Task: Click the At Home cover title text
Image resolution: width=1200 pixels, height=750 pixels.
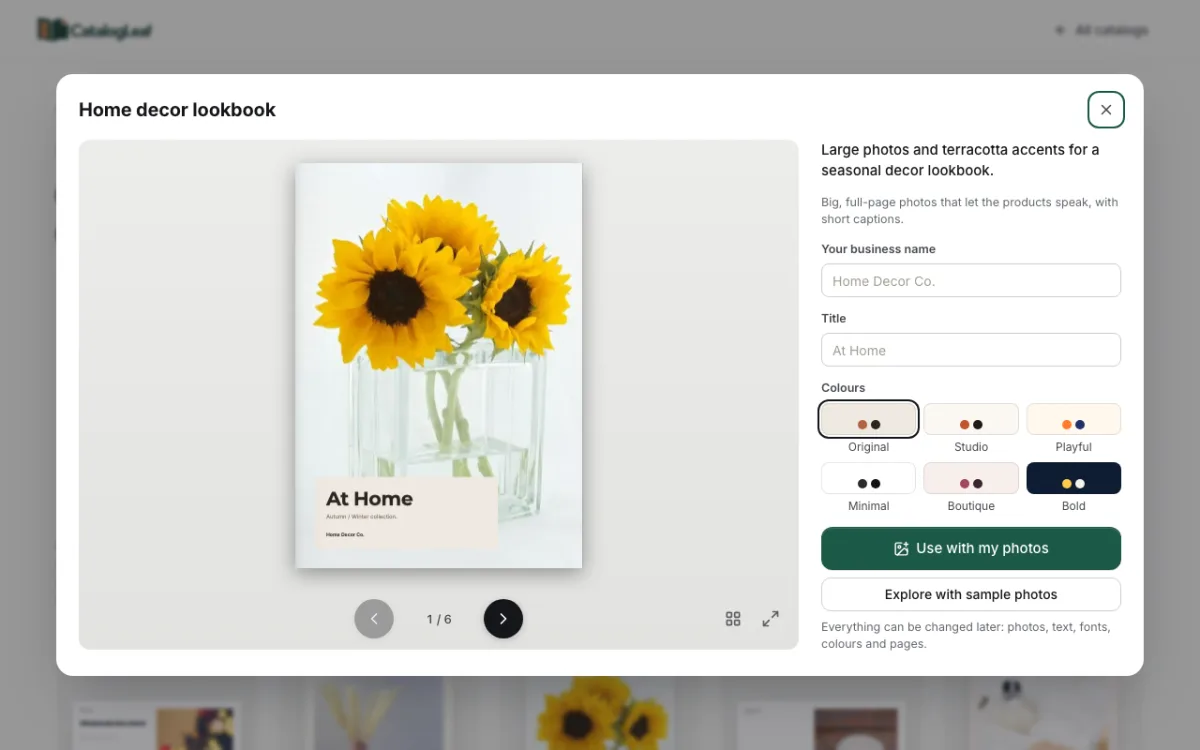Action: [x=369, y=498]
